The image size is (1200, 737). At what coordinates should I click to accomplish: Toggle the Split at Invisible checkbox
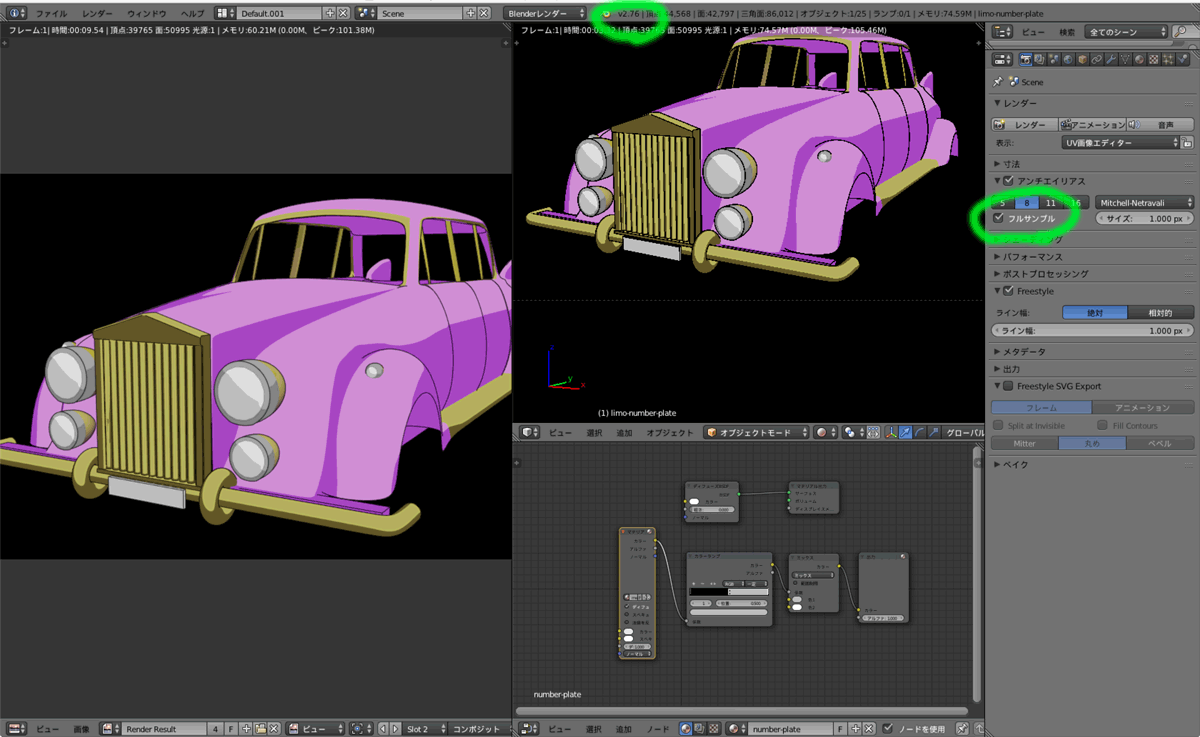[999, 426]
